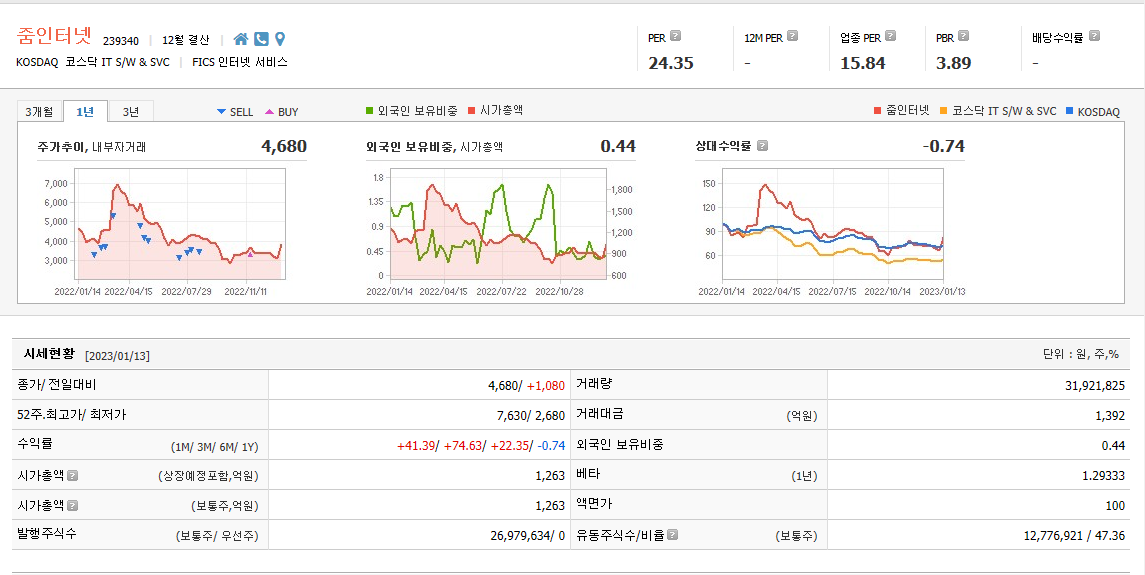Click the -0.74 relative return value above chart
Image resolution: width=1145 pixels, height=575 pixels.
(943, 146)
